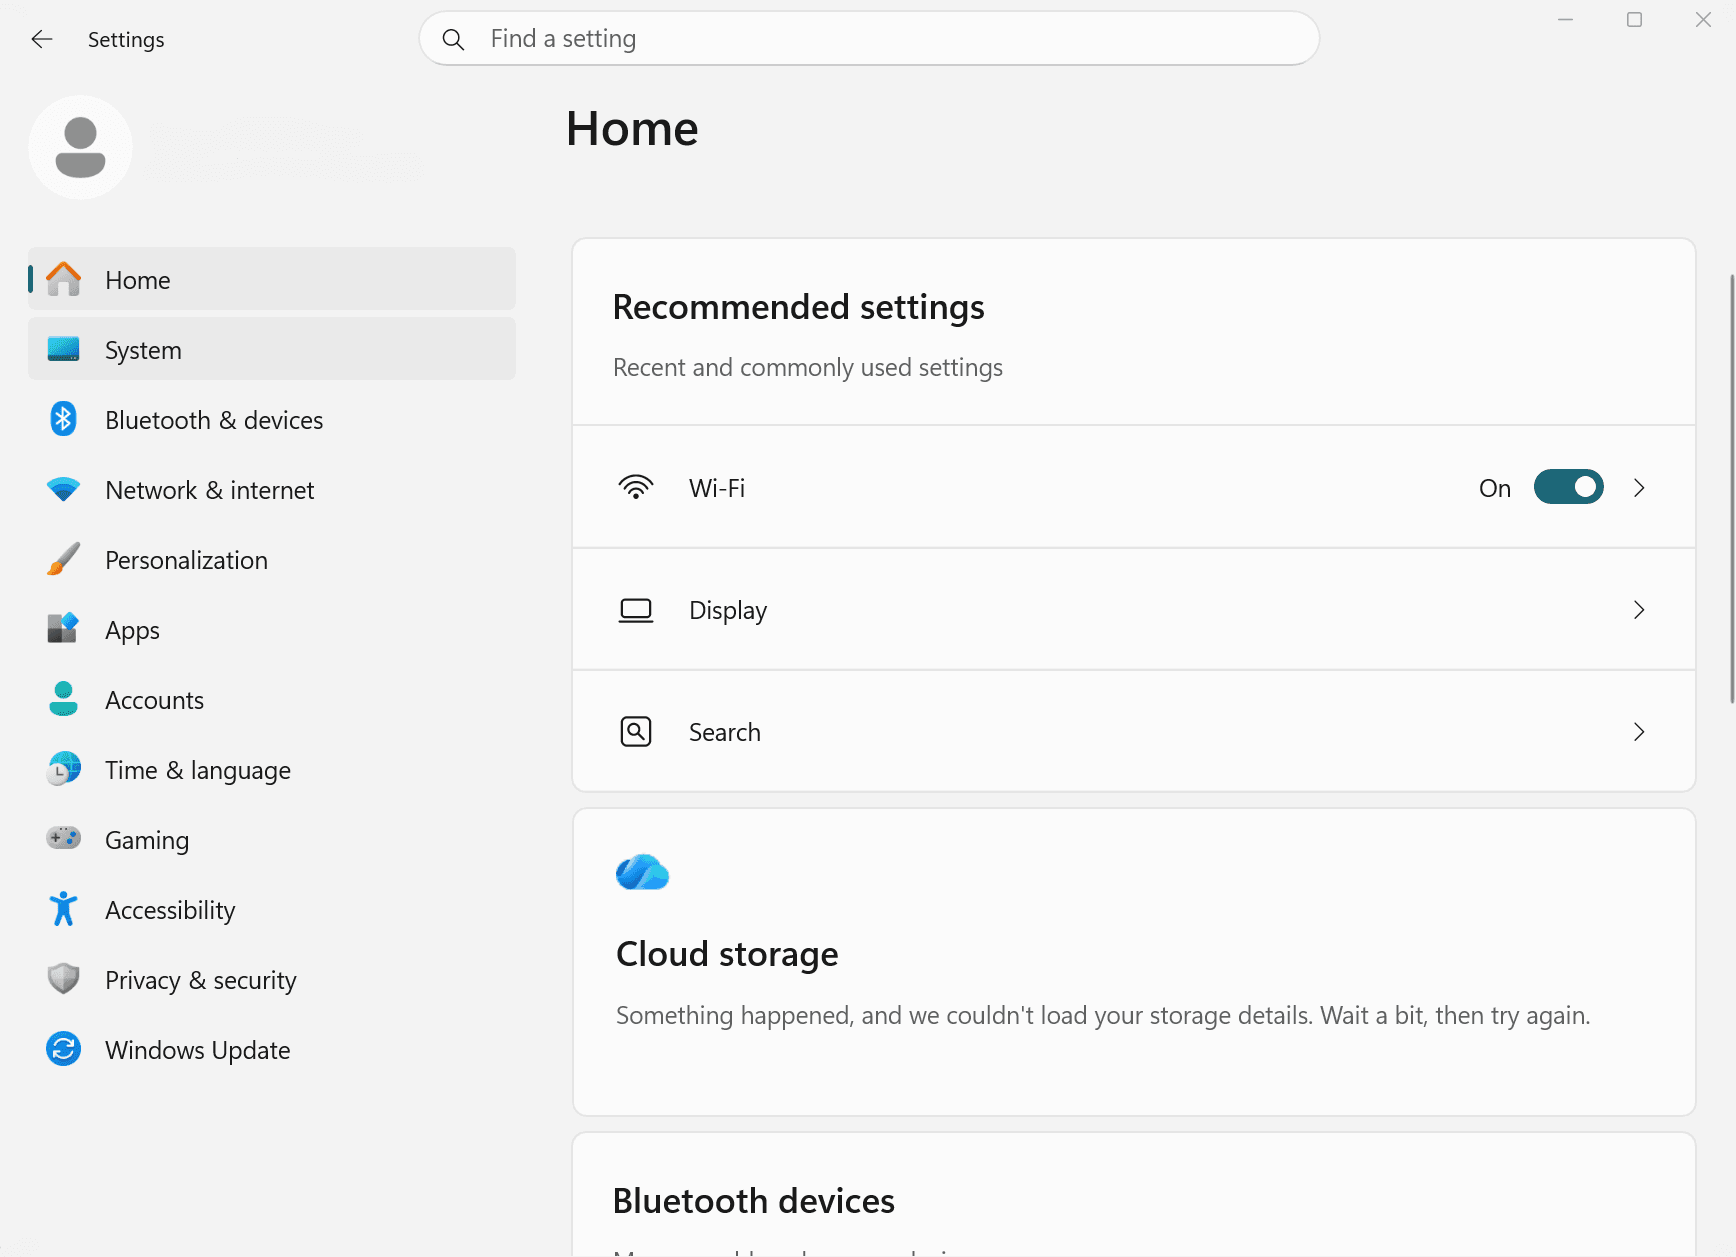Open Personalization settings
The width and height of the screenshot is (1736, 1257).
pos(272,559)
